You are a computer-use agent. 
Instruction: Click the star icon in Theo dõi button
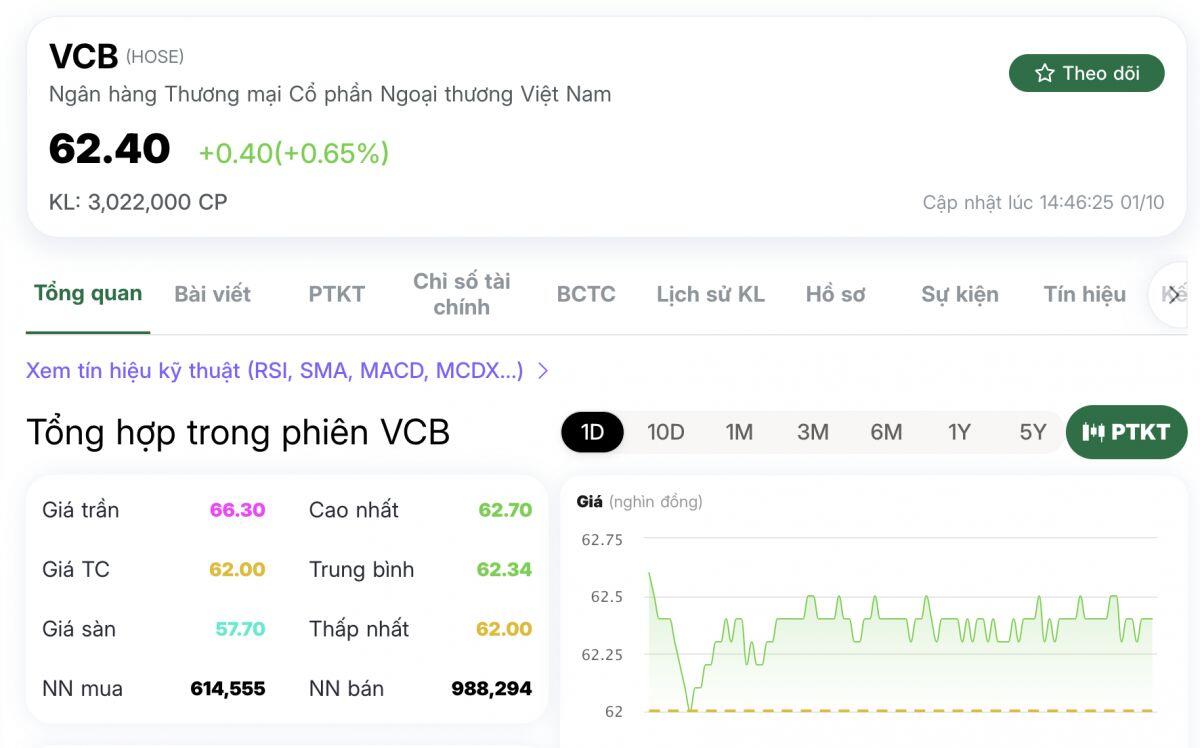coord(1045,73)
